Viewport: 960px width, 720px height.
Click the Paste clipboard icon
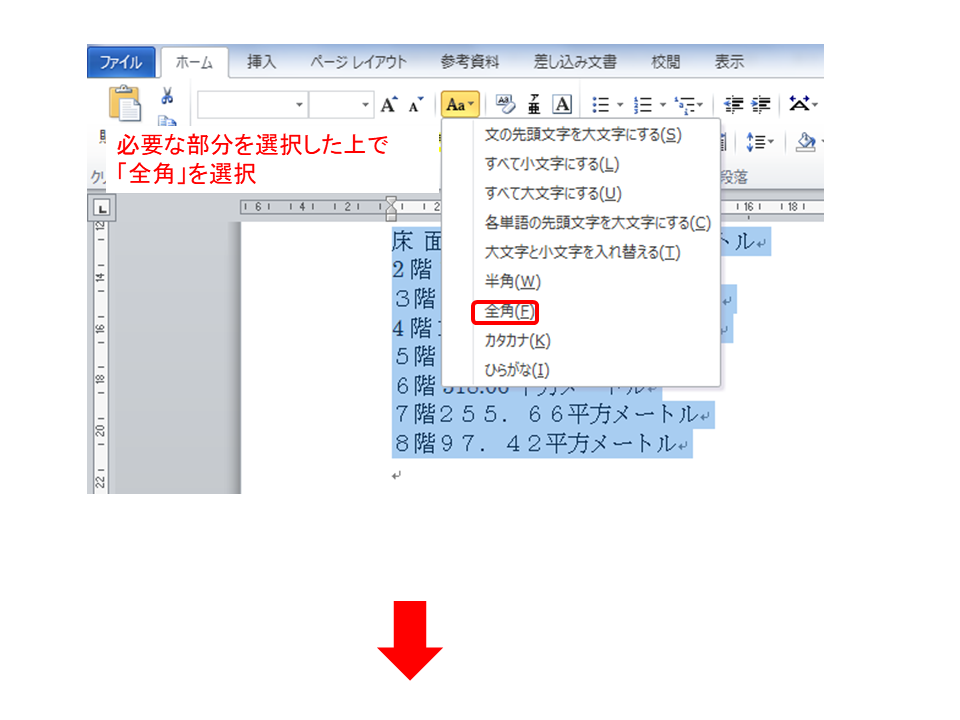click(x=125, y=104)
